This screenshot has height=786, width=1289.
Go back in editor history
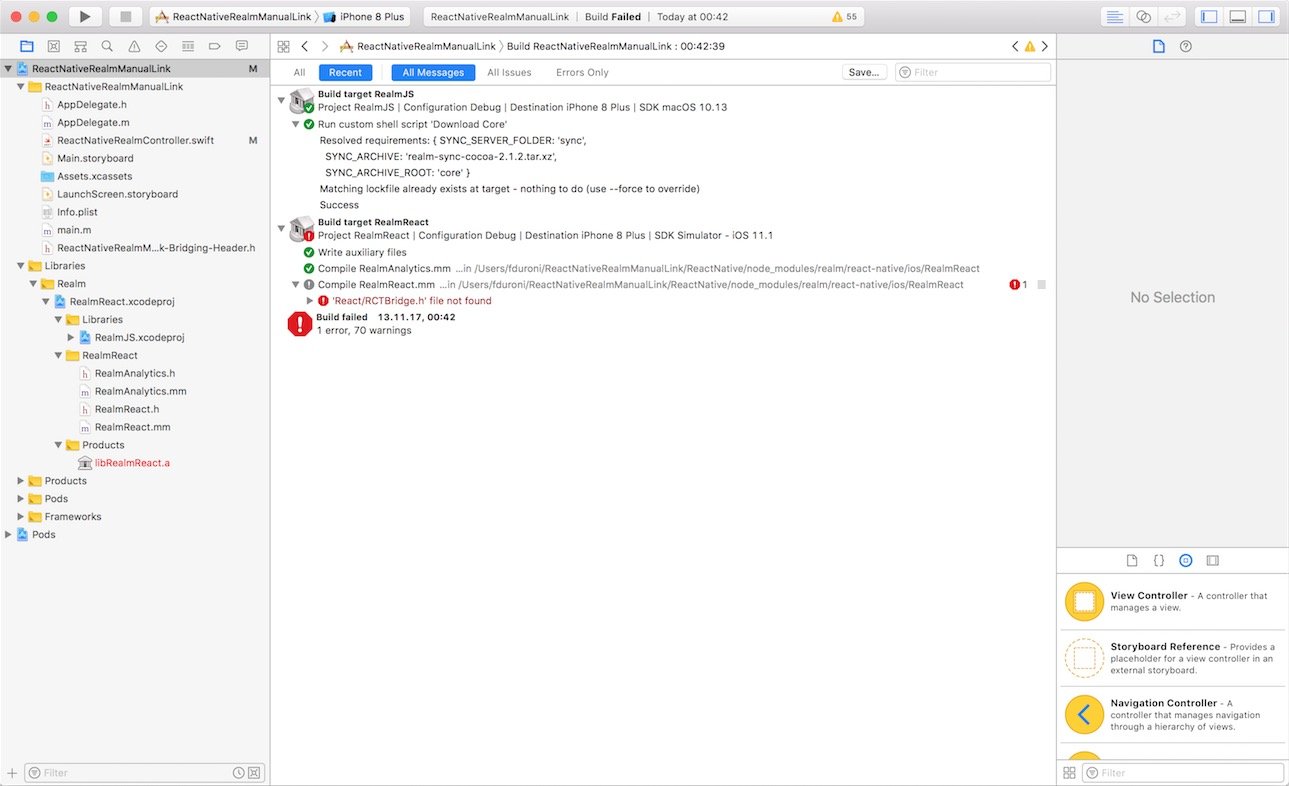pos(305,46)
